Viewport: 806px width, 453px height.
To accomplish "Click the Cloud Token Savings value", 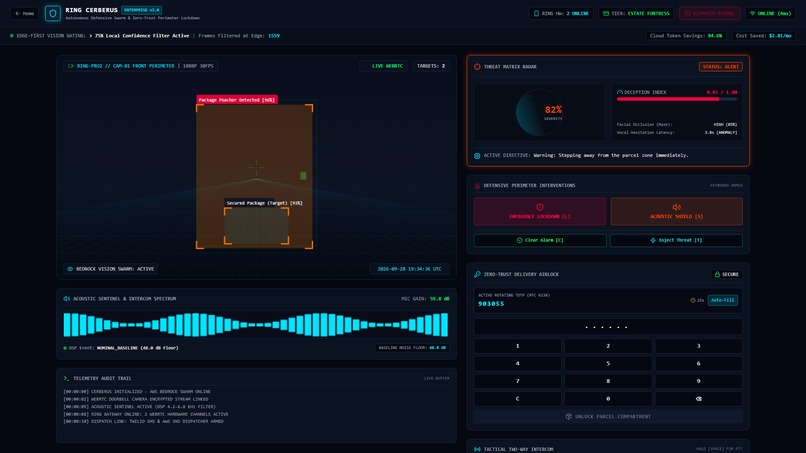I will 715,36.
